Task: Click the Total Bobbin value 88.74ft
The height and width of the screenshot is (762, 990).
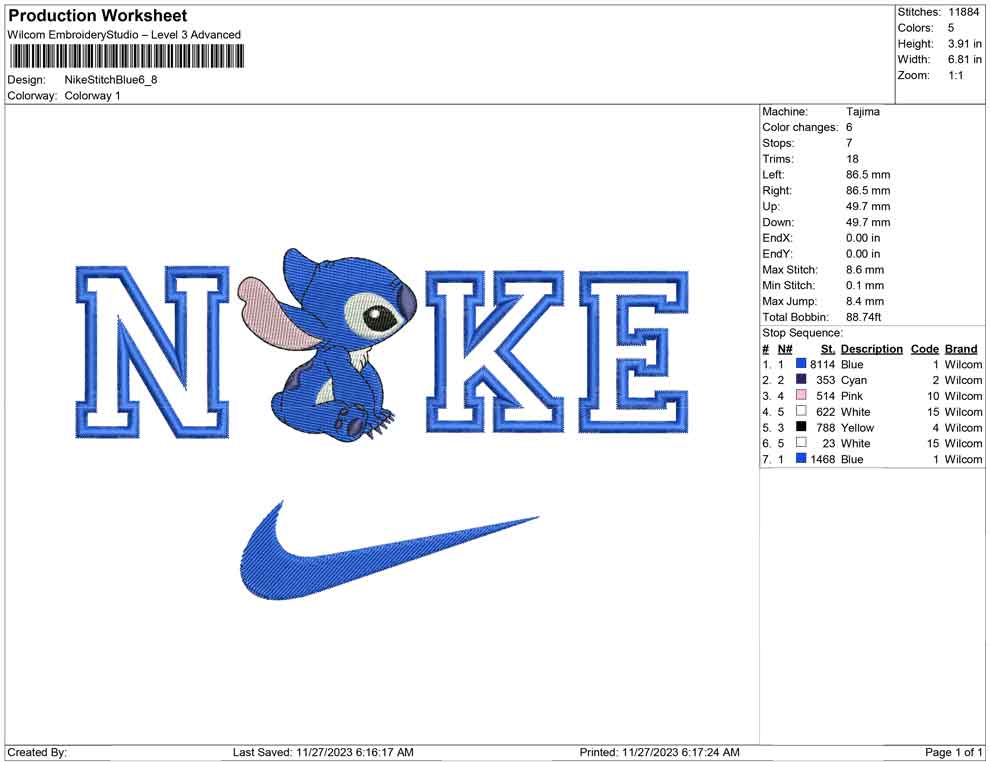Action: [864, 317]
